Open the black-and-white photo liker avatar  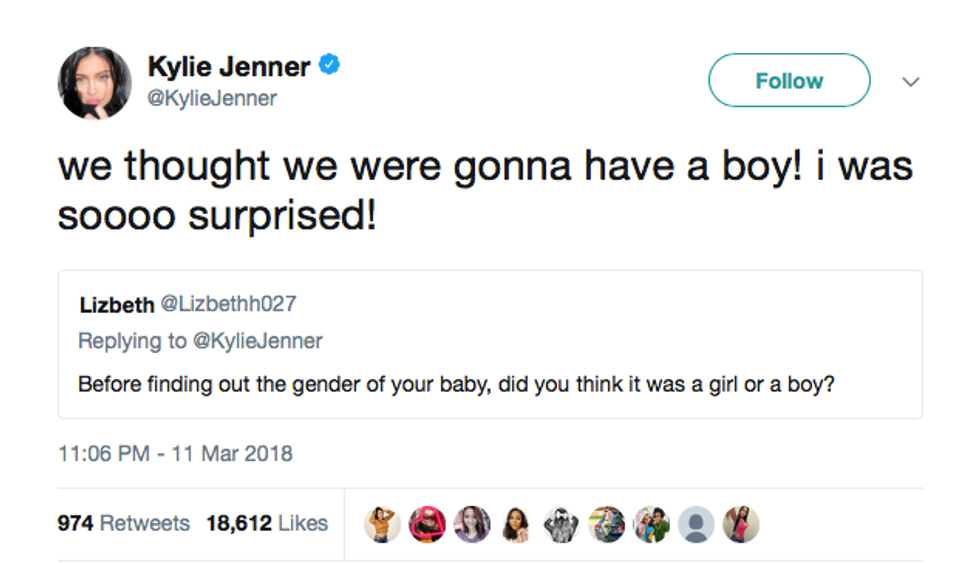pyautogui.click(x=561, y=524)
